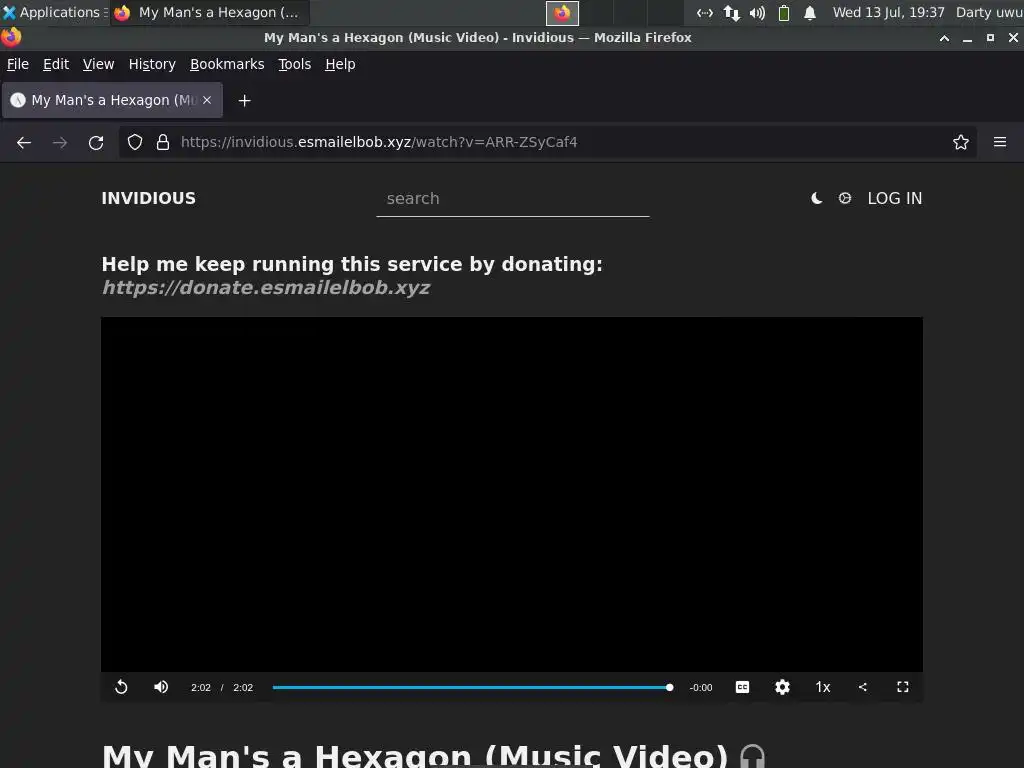Click the Firefox taskbar window button
The height and width of the screenshot is (768, 1024).
click(210, 12)
